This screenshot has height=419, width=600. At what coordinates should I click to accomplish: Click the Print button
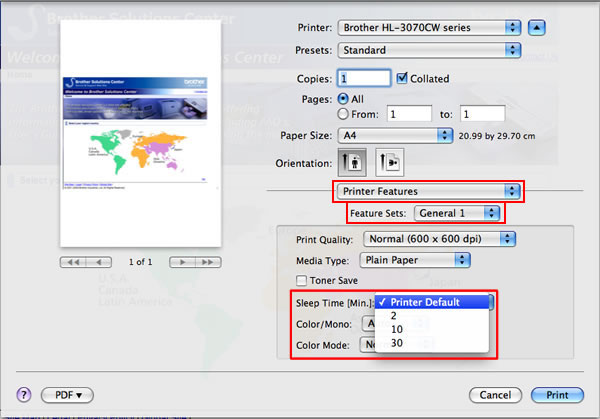click(557, 395)
